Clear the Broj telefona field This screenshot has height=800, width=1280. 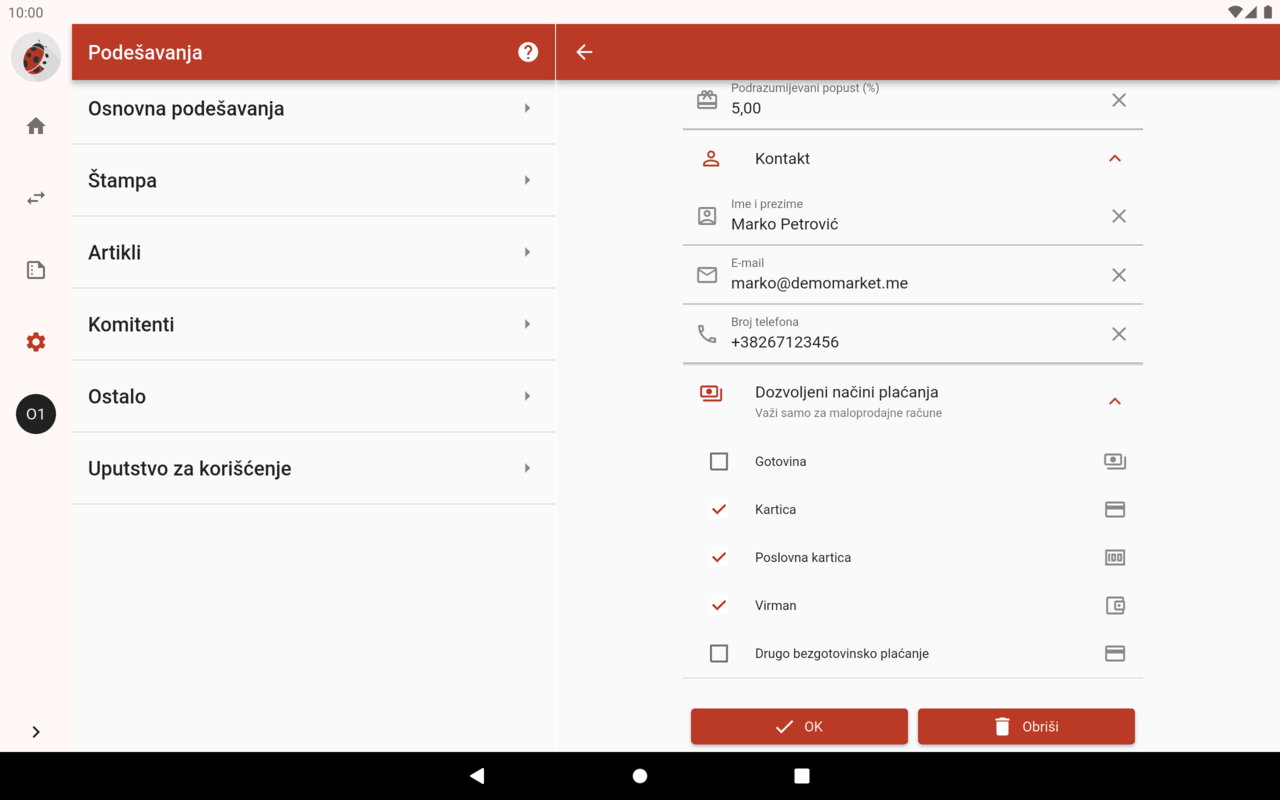(1119, 334)
